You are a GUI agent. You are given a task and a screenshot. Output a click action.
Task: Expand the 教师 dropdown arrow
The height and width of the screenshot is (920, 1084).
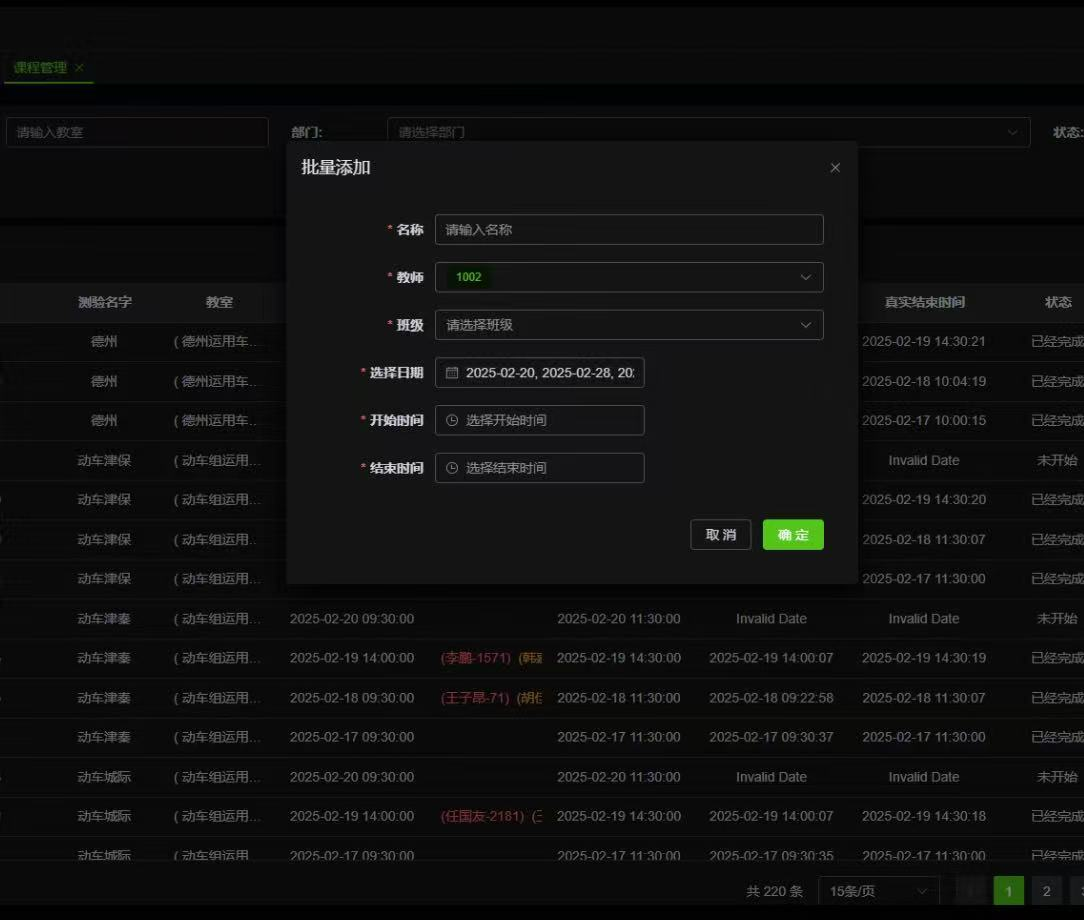pos(805,277)
